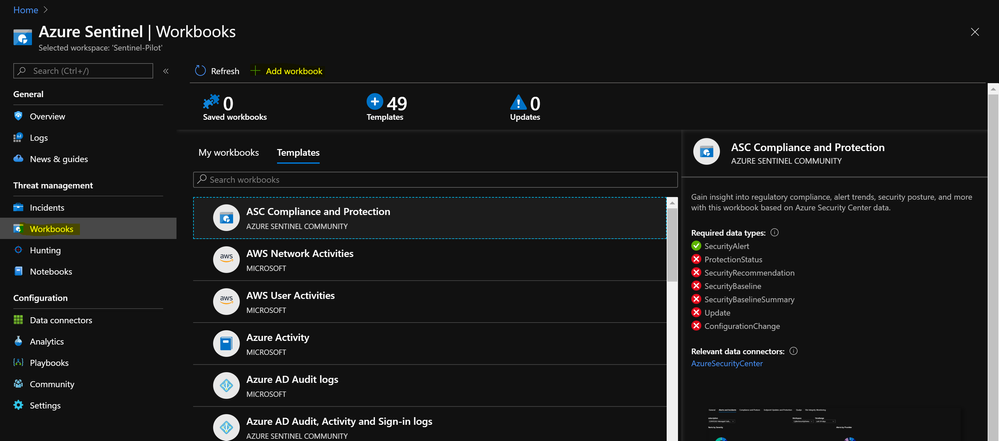Select the Templates tab

(298, 153)
